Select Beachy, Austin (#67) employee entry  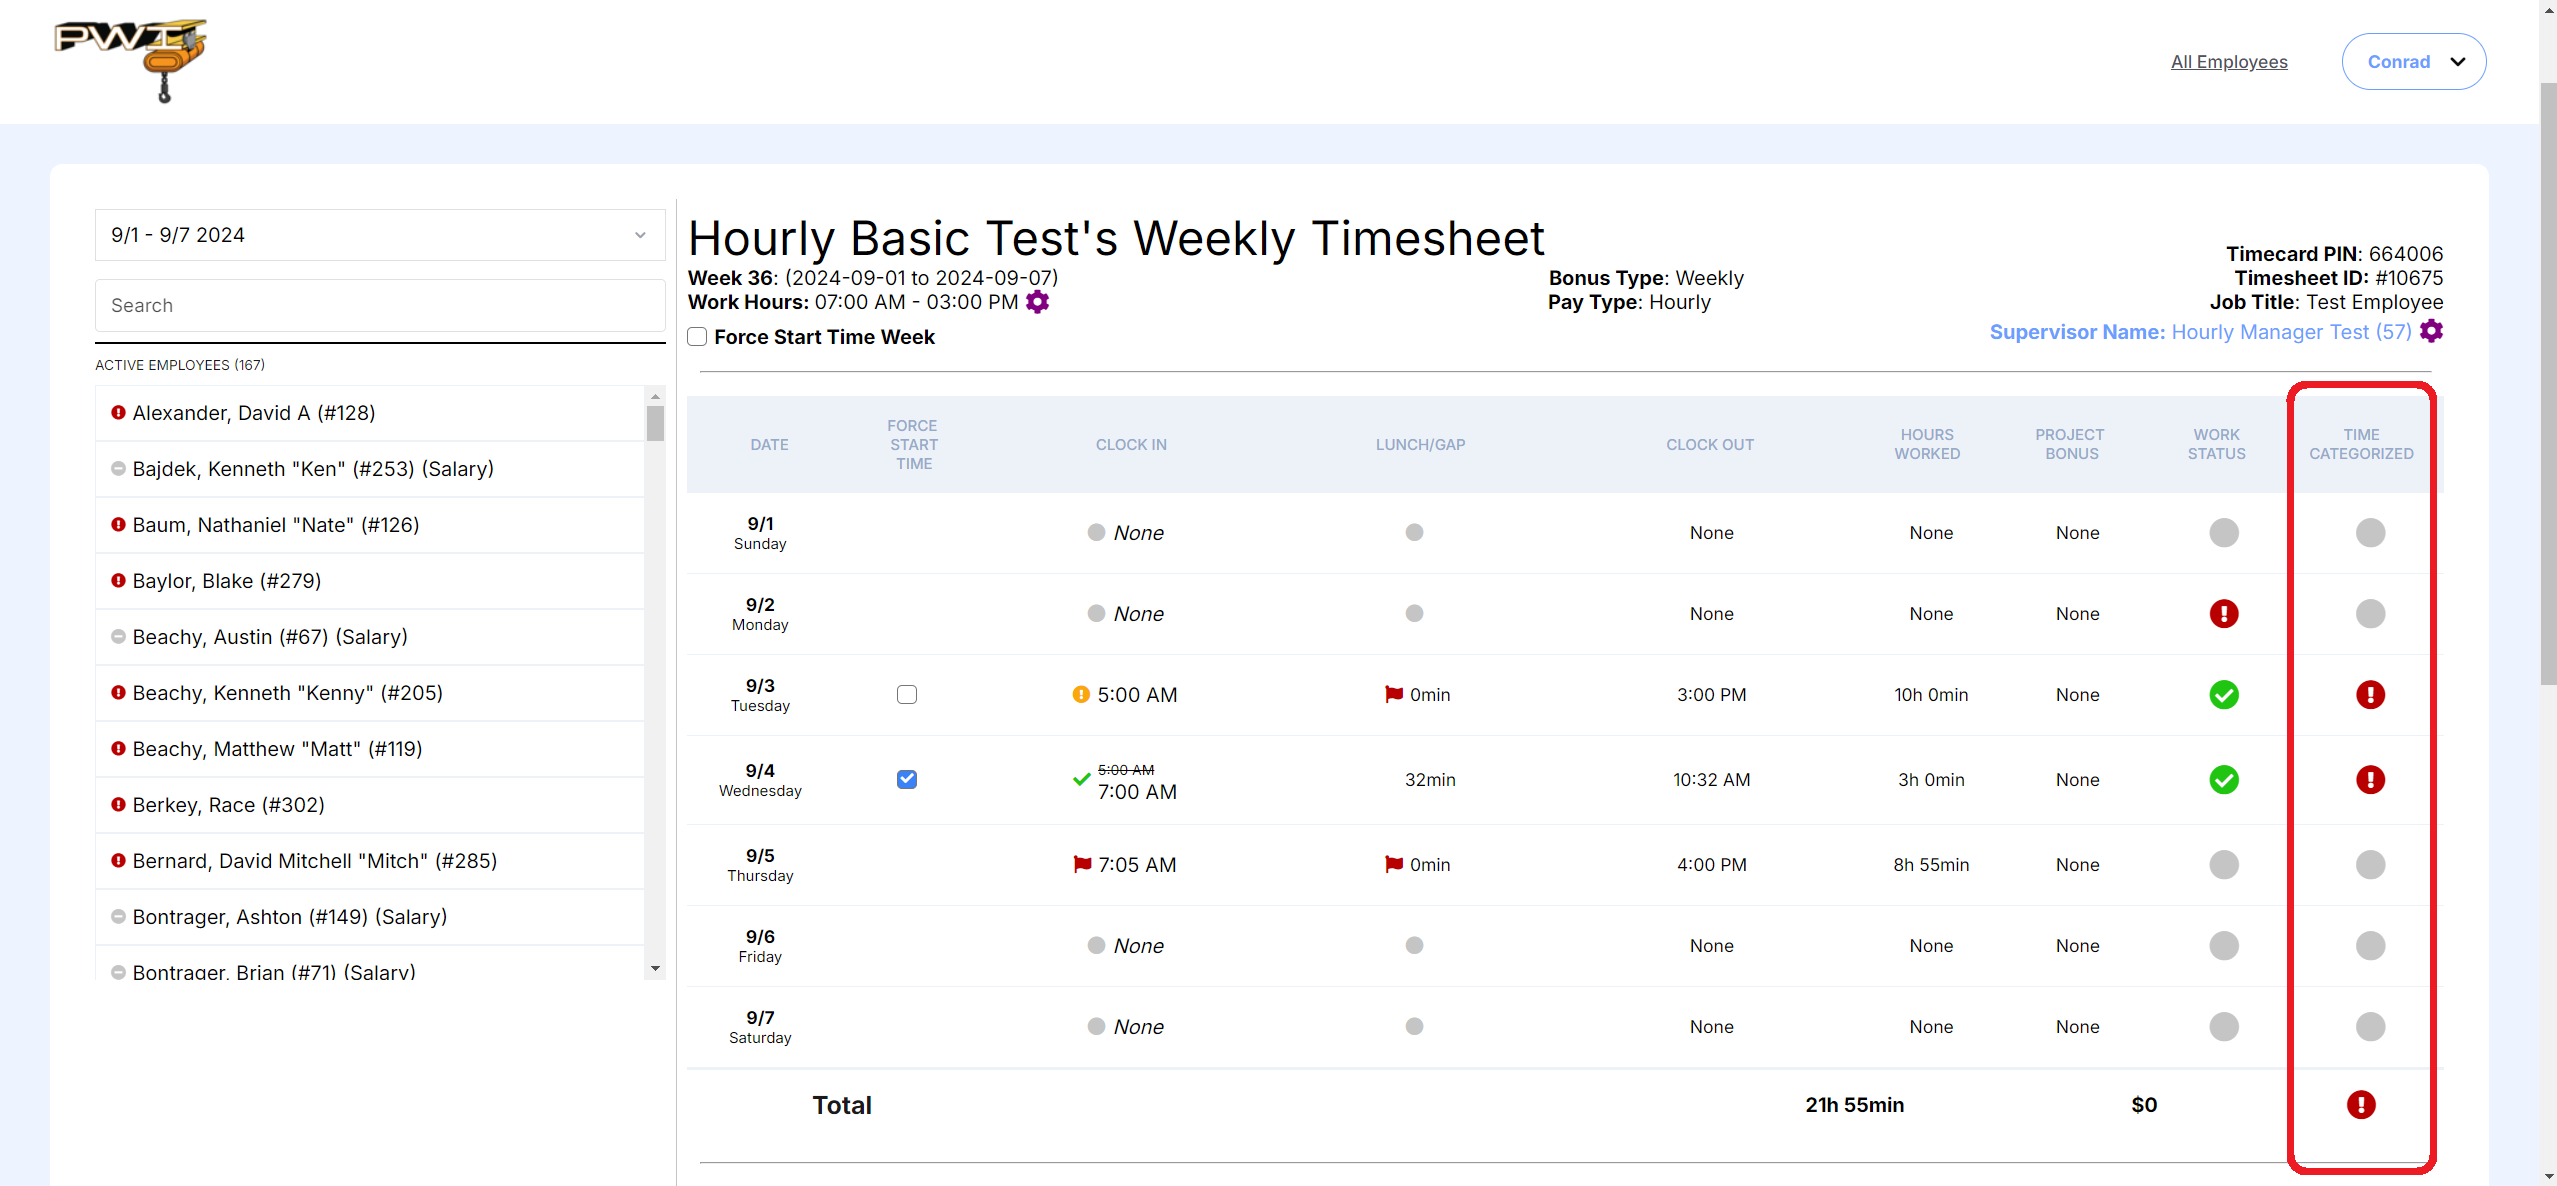pos(270,637)
